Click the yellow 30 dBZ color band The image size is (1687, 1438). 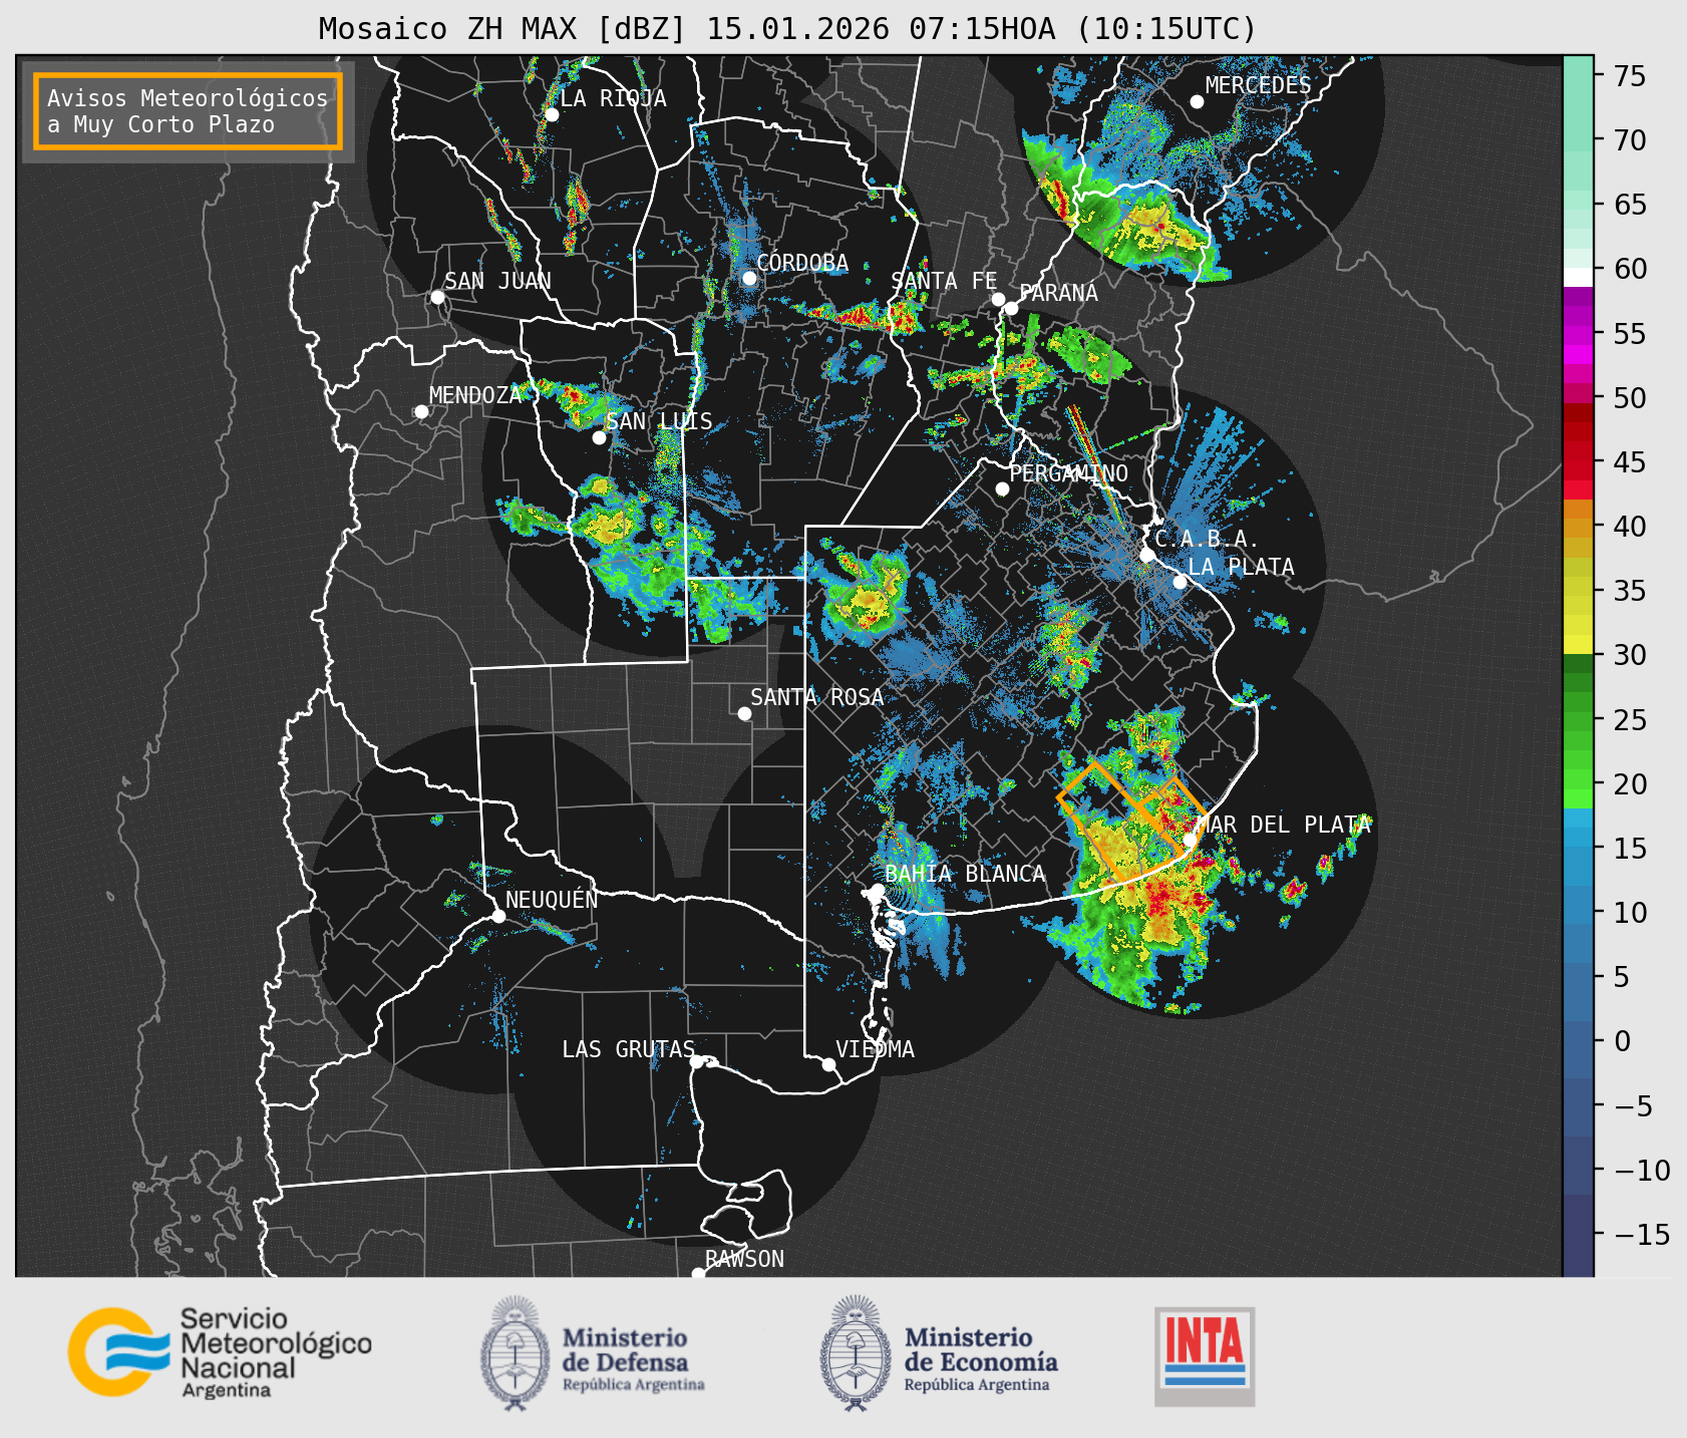pyautogui.click(x=1578, y=645)
